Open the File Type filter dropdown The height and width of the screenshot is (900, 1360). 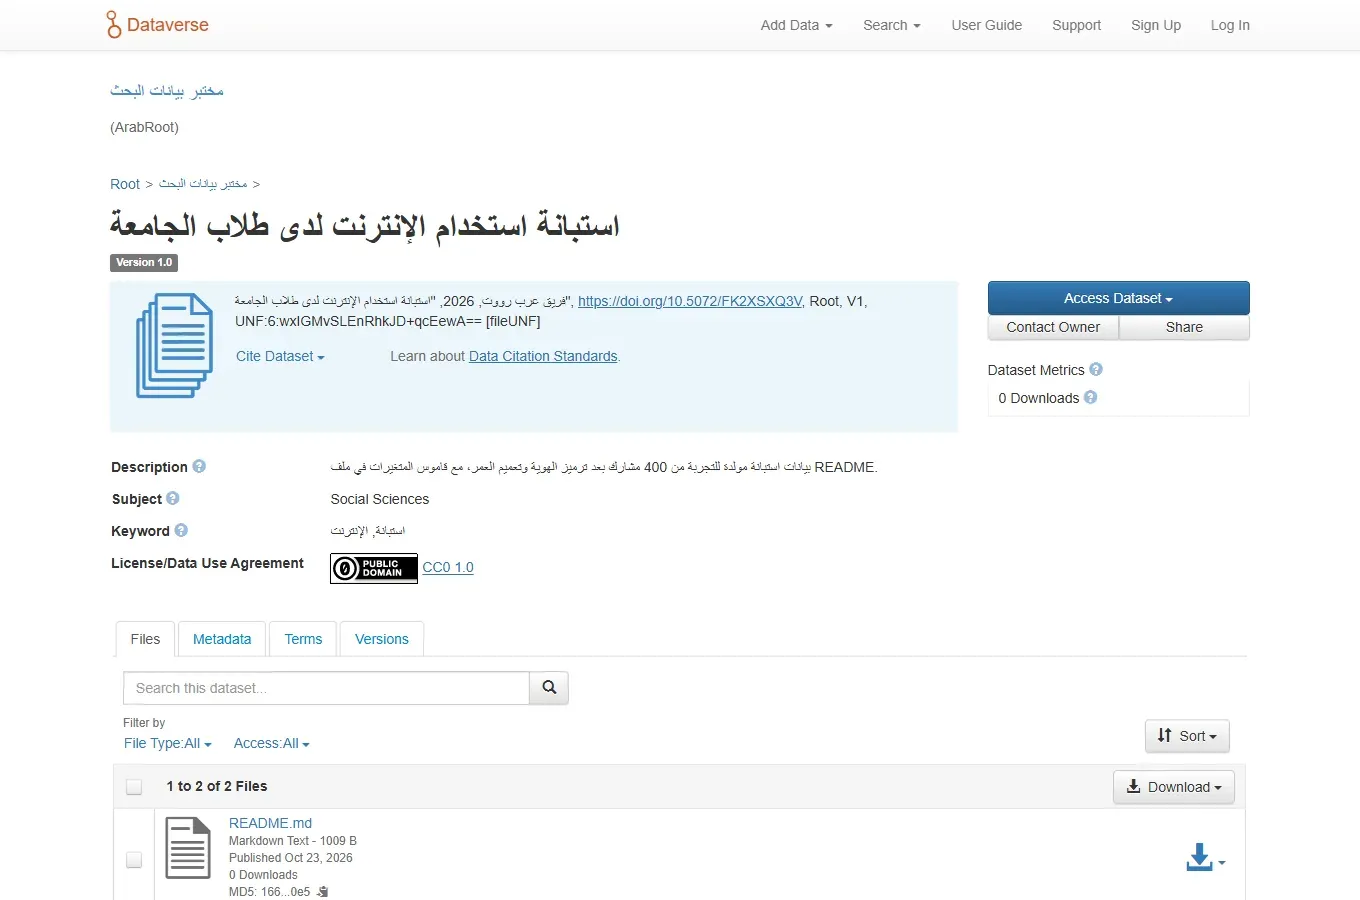pos(168,743)
